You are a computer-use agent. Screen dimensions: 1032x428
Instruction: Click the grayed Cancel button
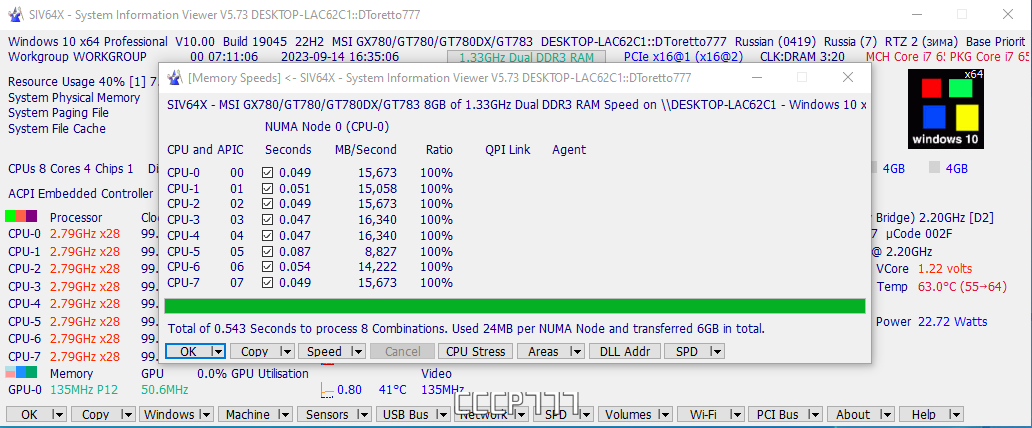[x=403, y=352]
